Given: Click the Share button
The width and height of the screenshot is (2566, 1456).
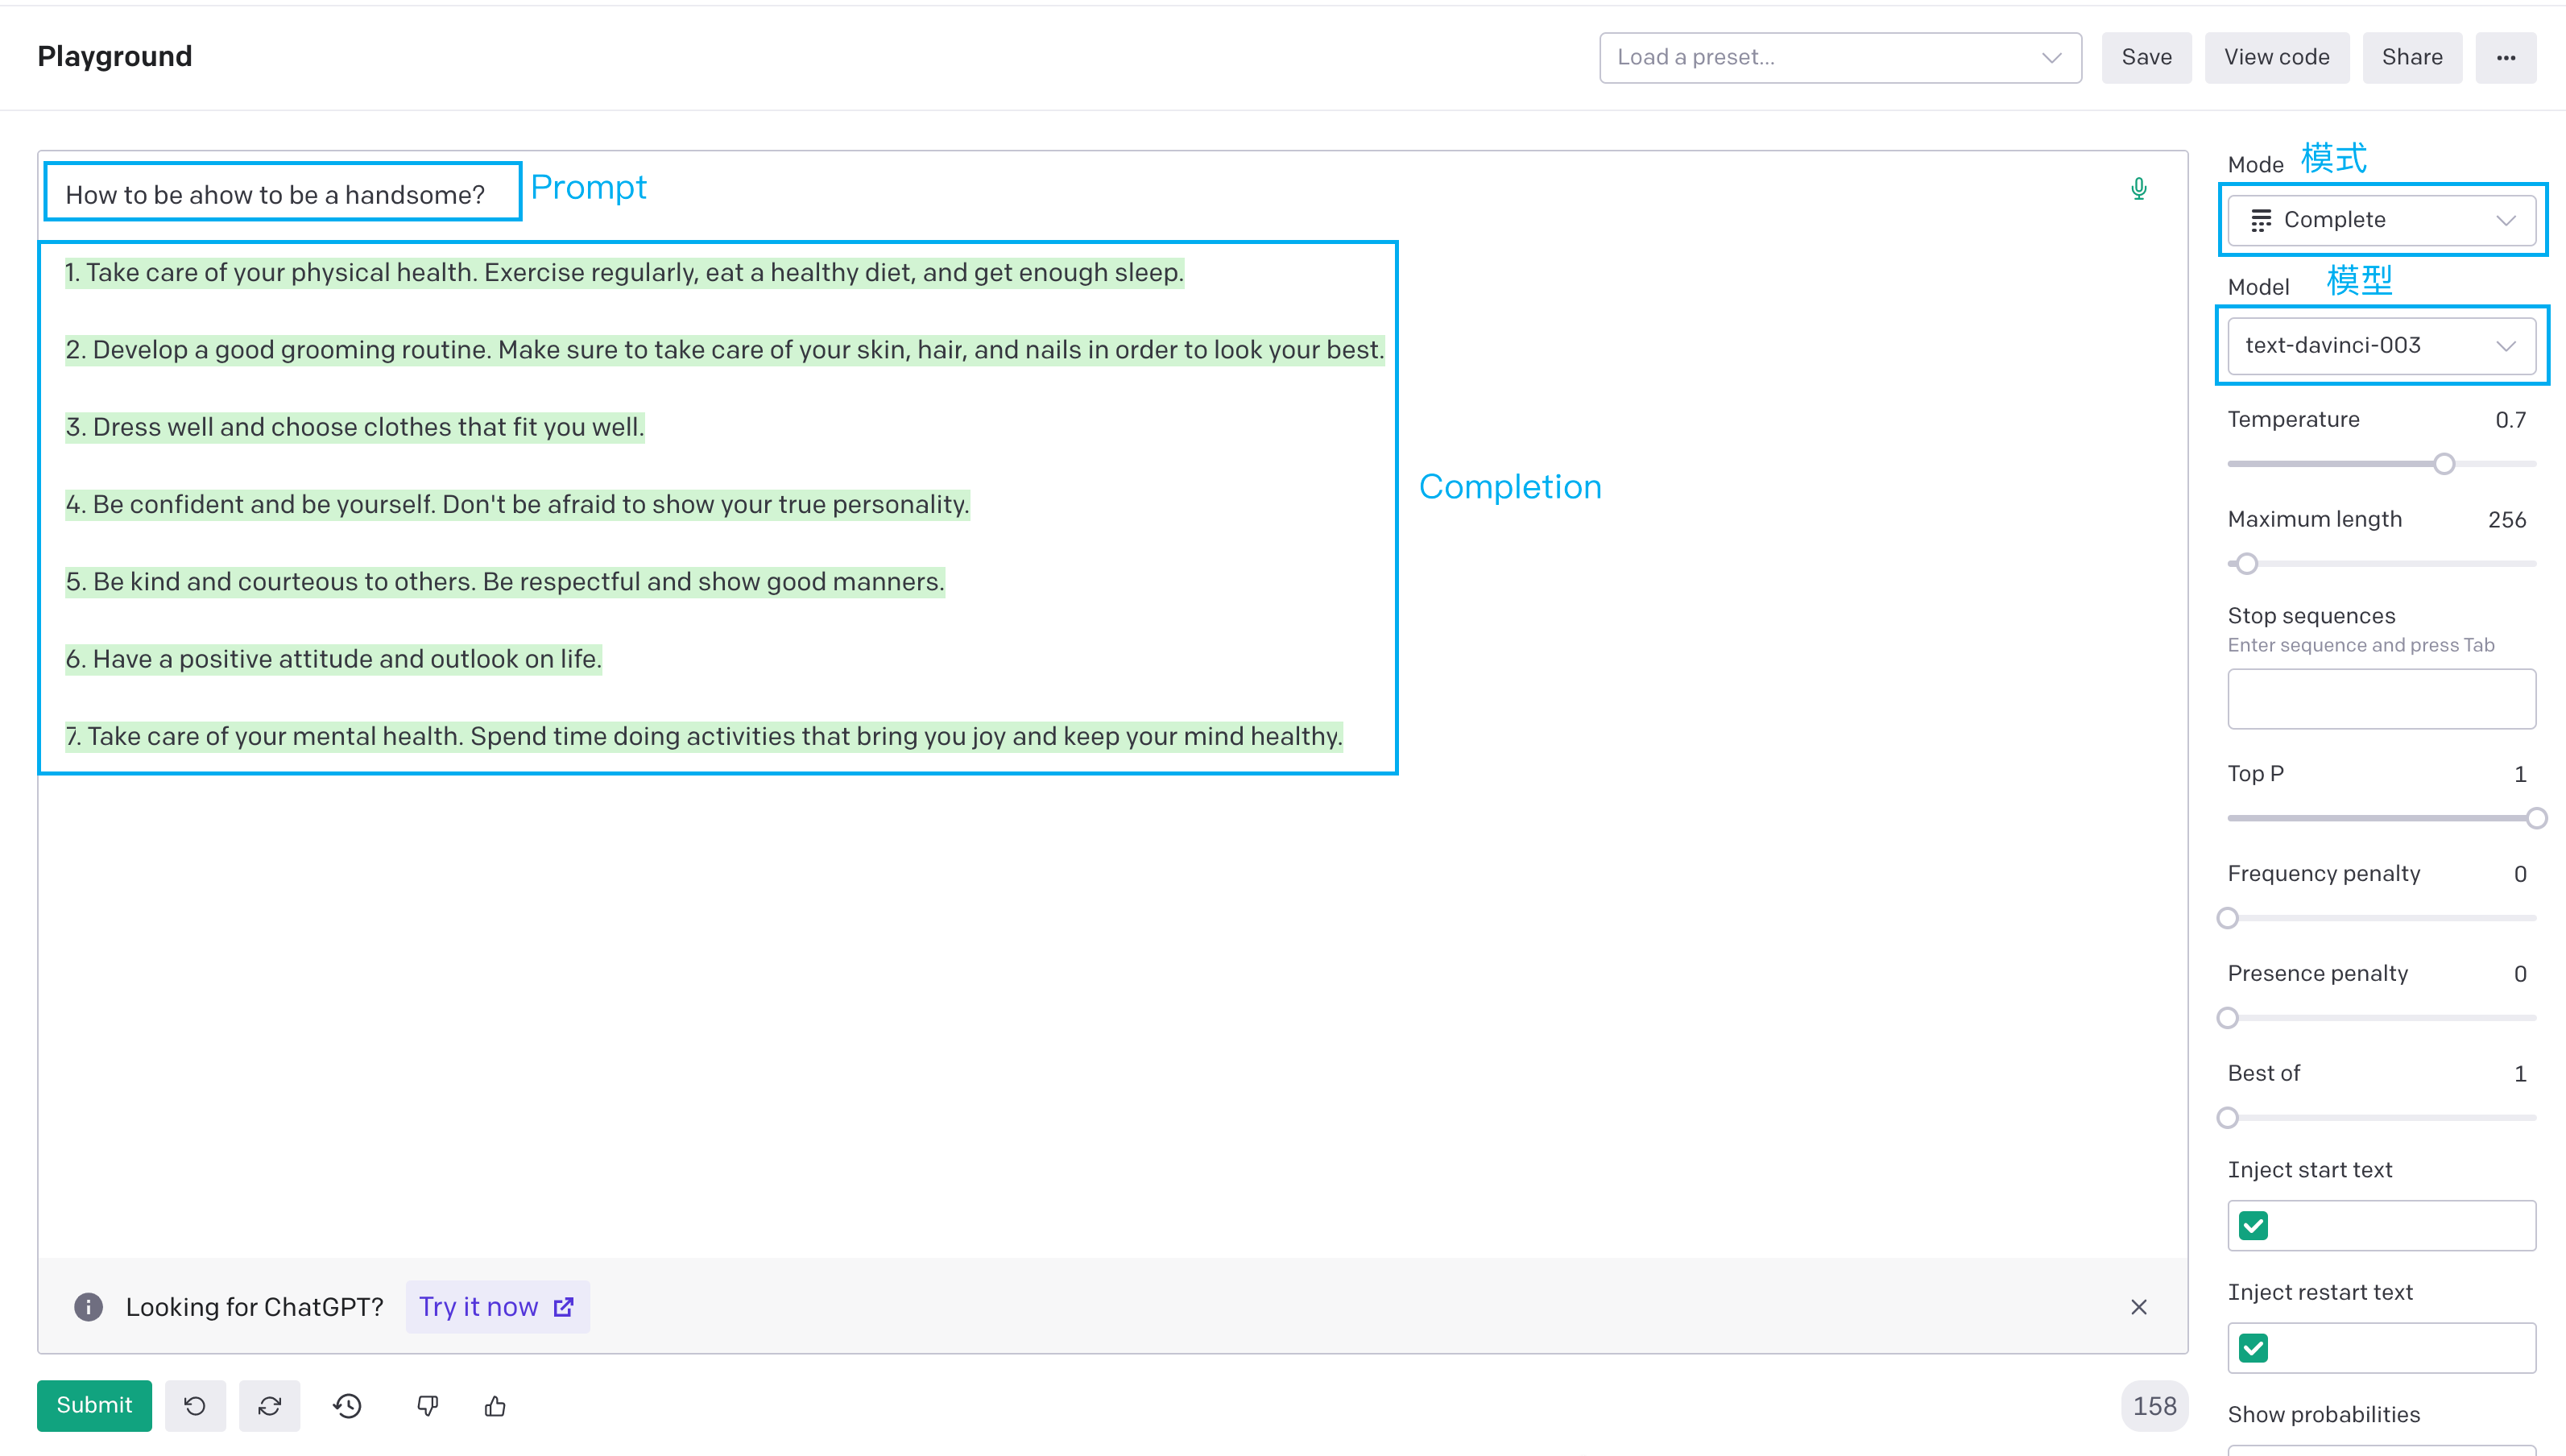Looking at the screenshot, I should coord(2411,58).
